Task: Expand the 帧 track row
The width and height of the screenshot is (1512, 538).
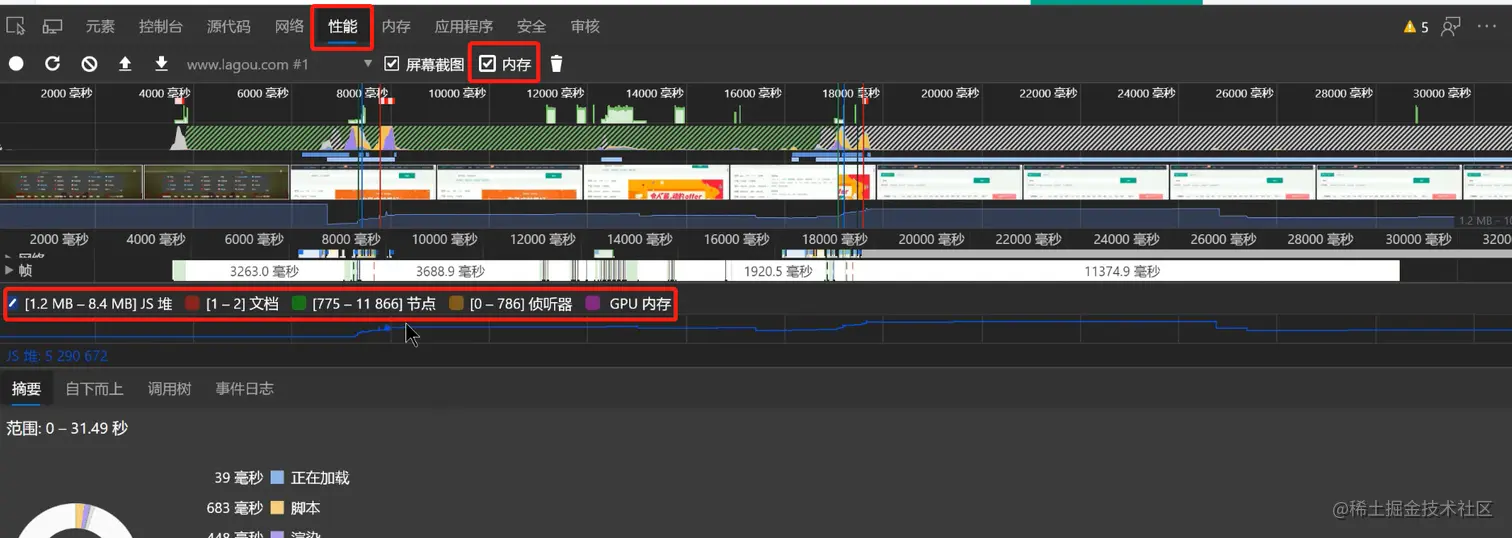Action: (x=10, y=270)
